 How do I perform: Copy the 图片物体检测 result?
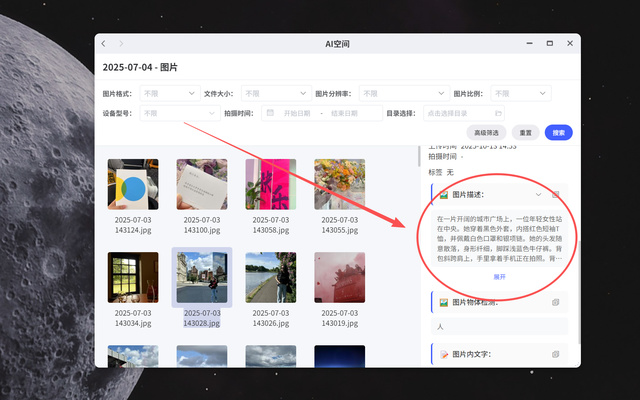pyautogui.click(x=556, y=302)
